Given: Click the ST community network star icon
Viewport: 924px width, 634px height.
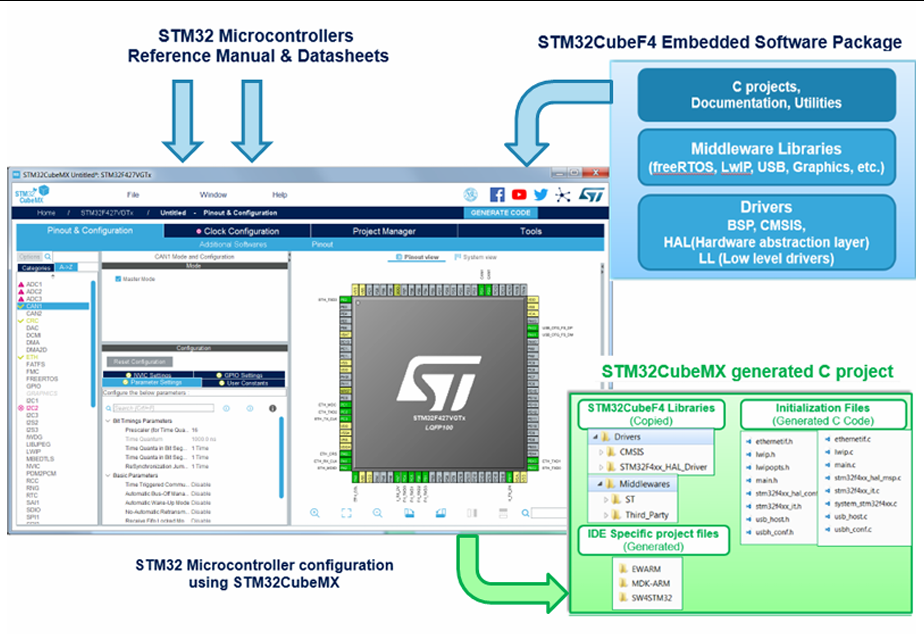Looking at the screenshot, I should pos(563,195).
